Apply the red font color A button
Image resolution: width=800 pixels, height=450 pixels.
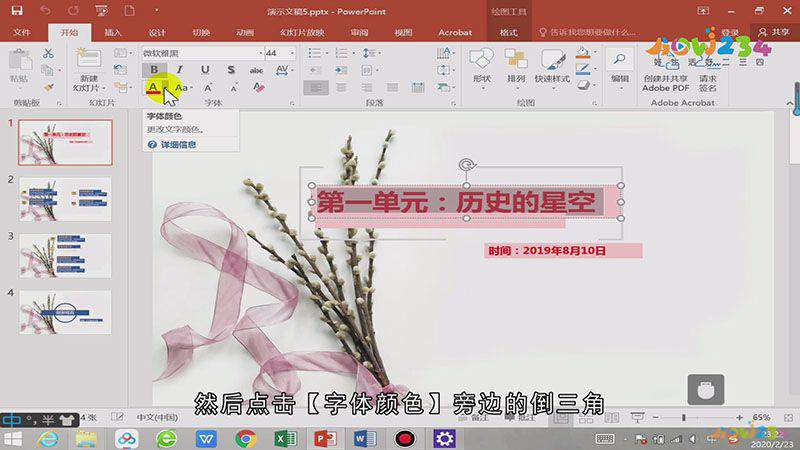click(x=153, y=88)
